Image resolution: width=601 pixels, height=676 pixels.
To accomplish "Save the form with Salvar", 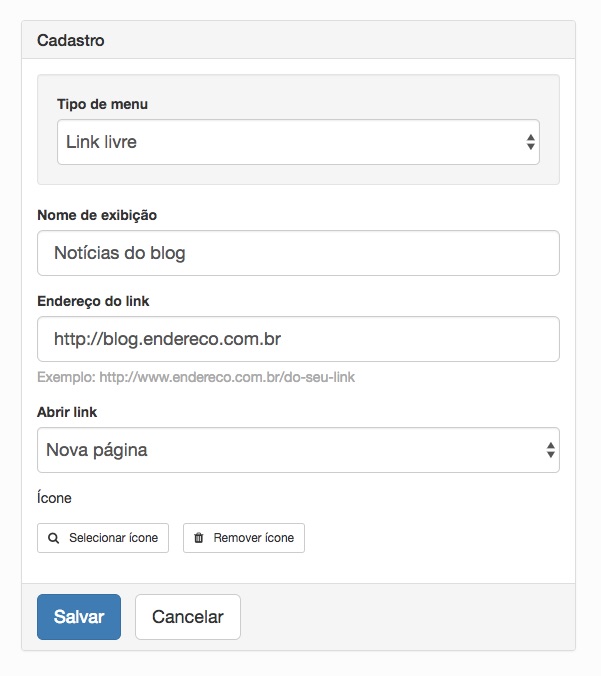I will (79, 617).
